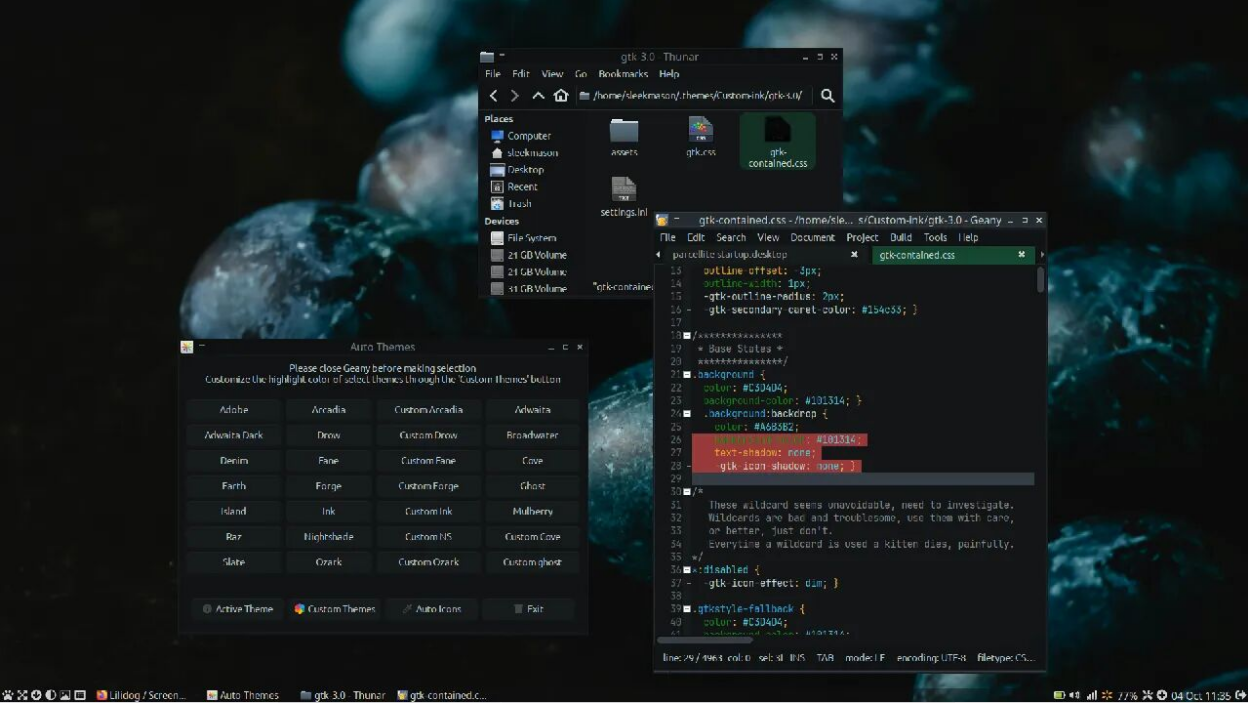Viewport: 1248px width, 703px height.
Task: Collapse the .background:backdrop fold at line 24
Action: point(687,414)
